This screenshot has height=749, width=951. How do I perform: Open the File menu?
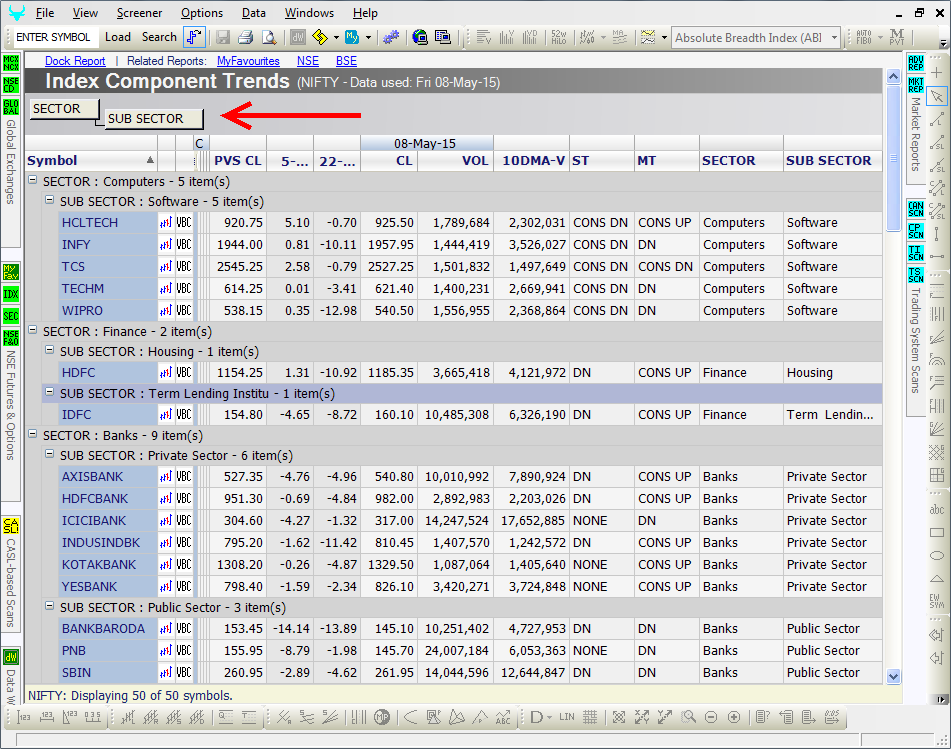(45, 13)
